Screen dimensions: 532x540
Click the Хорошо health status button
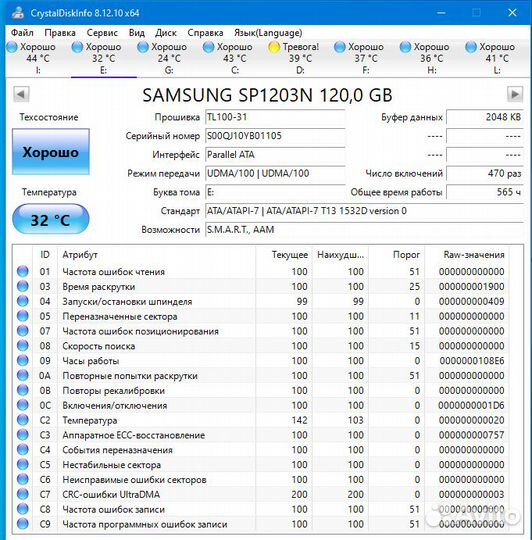coord(51,152)
